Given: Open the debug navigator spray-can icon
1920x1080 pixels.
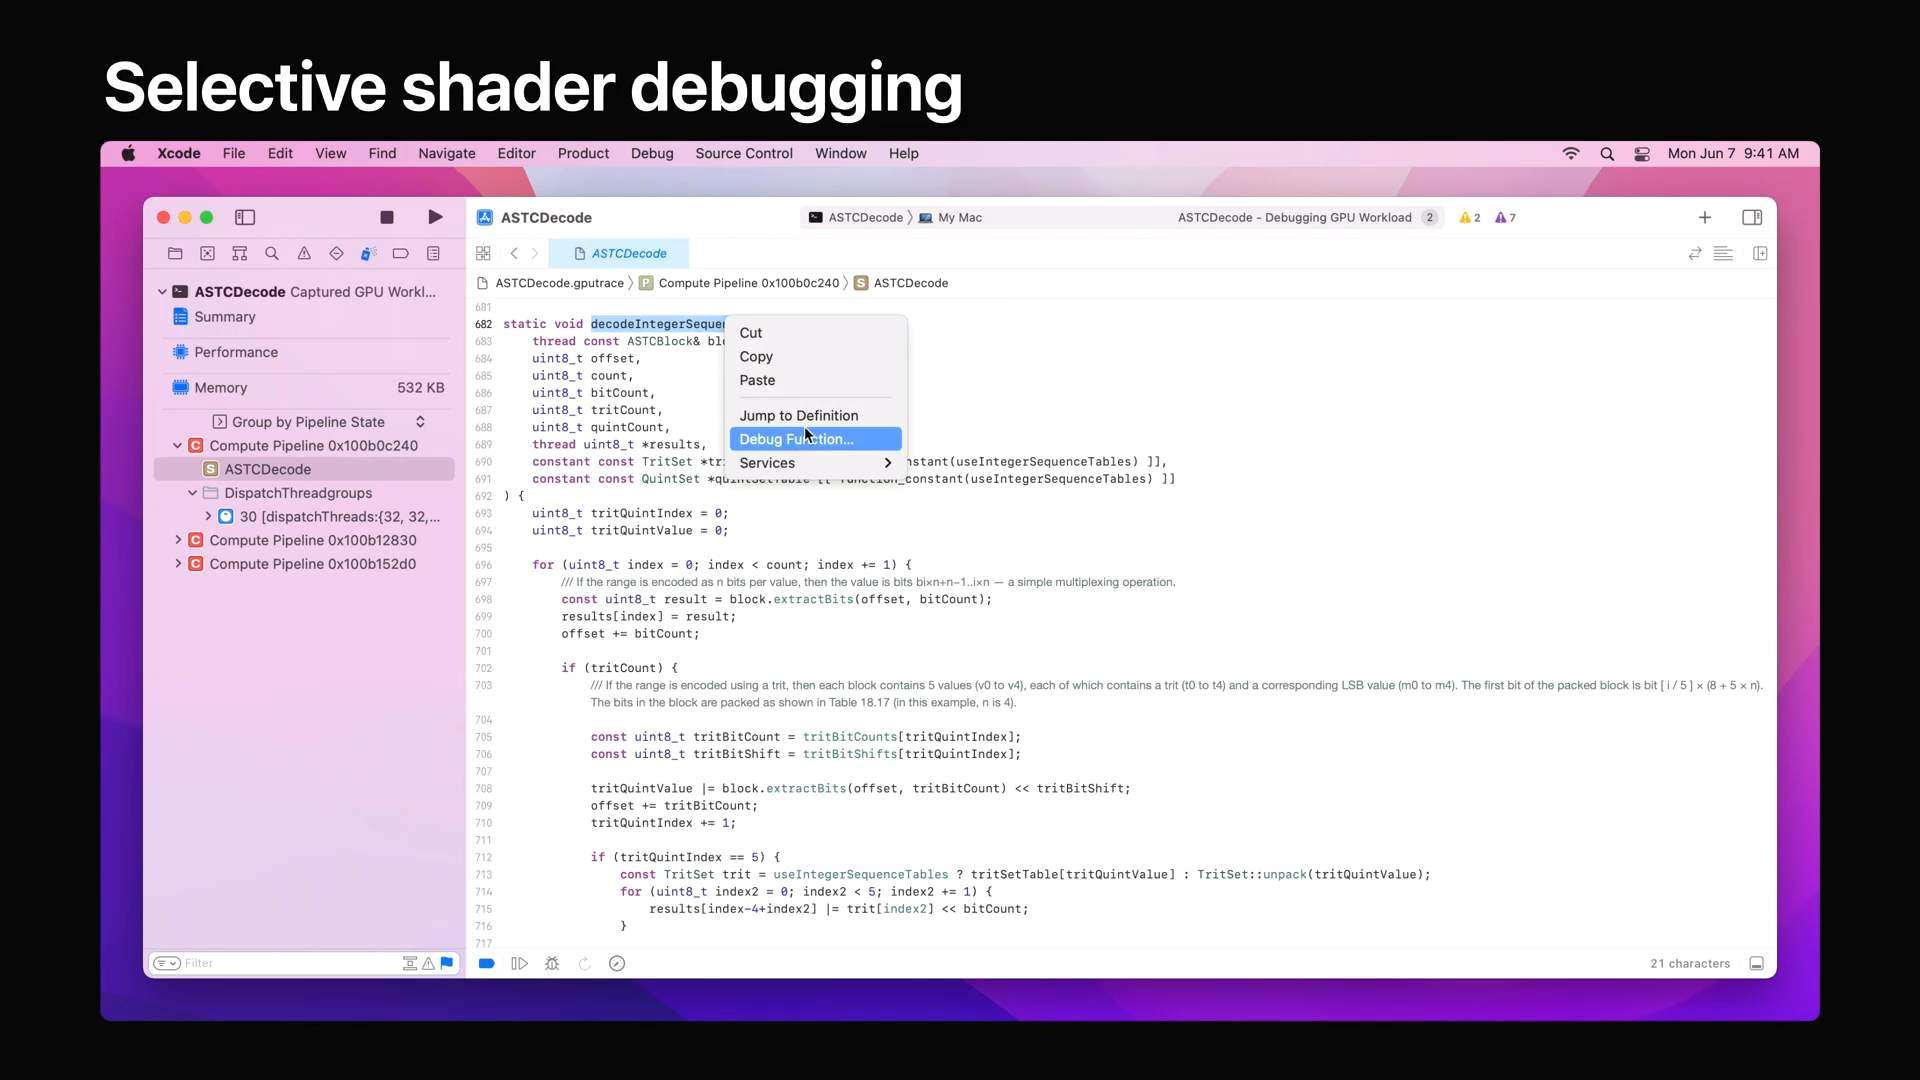Looking at the screenshot, I should [368, 254].
